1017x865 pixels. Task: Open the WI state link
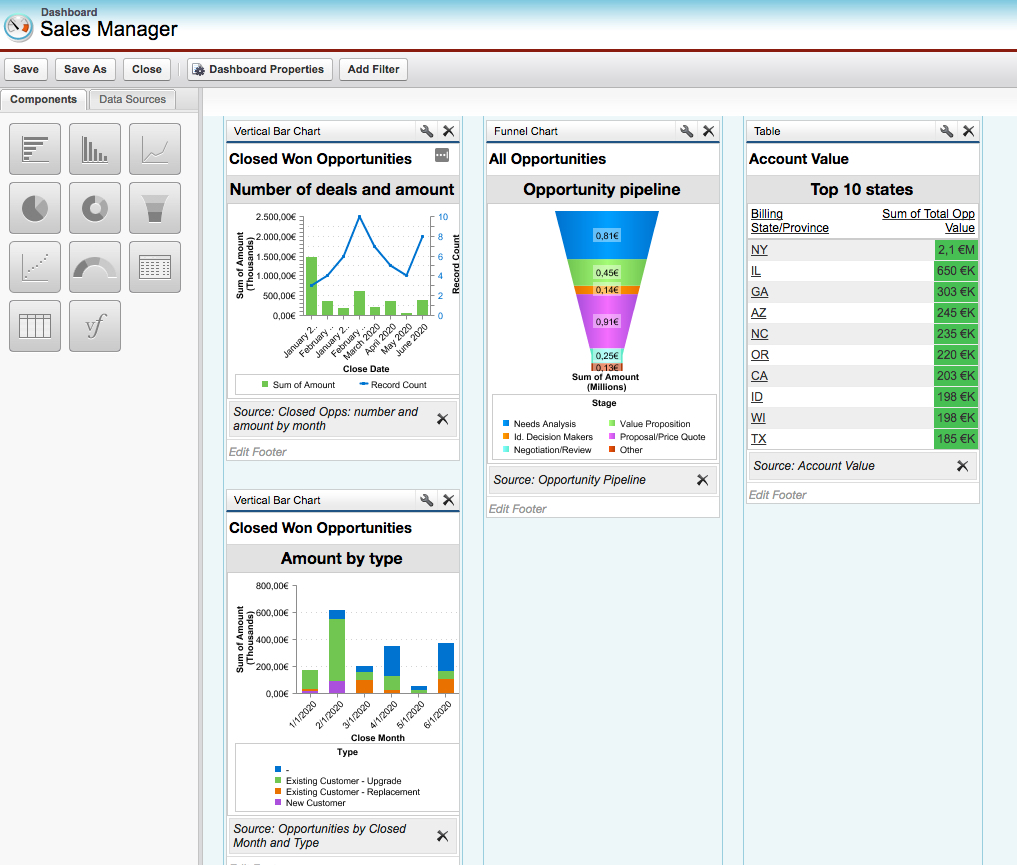[758, 418]
